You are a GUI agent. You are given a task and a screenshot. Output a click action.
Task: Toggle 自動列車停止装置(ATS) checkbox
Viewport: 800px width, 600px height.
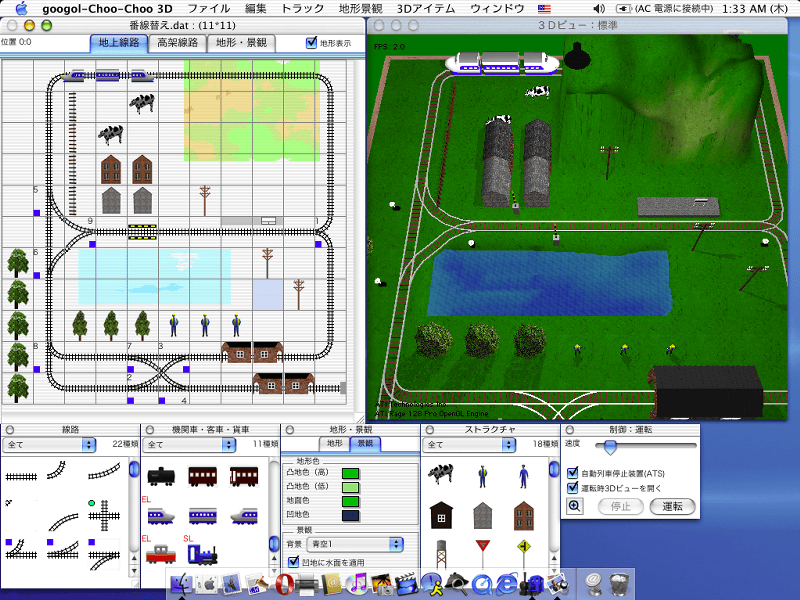point(572,472)
